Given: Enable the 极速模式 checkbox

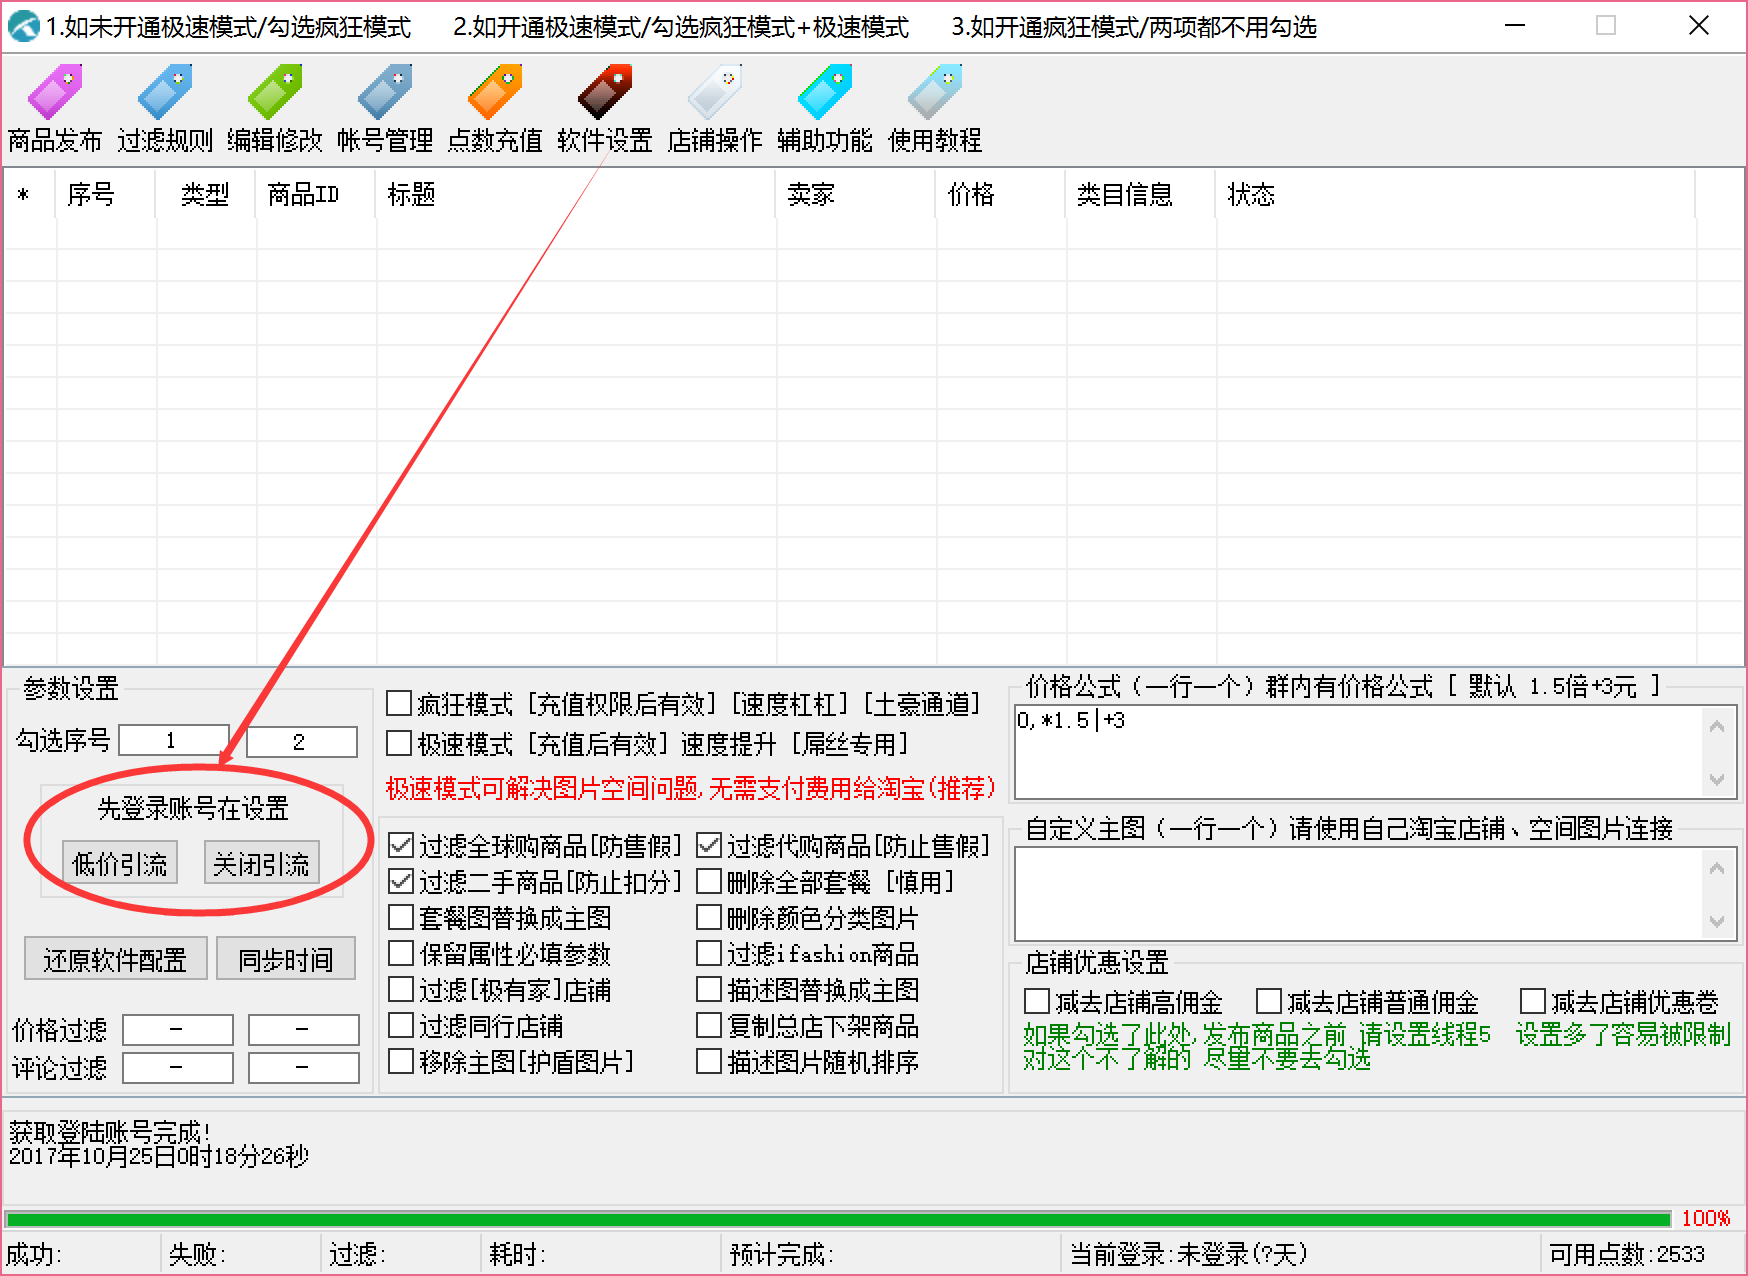Looking at the screenshot, I should tap(399, 744).
